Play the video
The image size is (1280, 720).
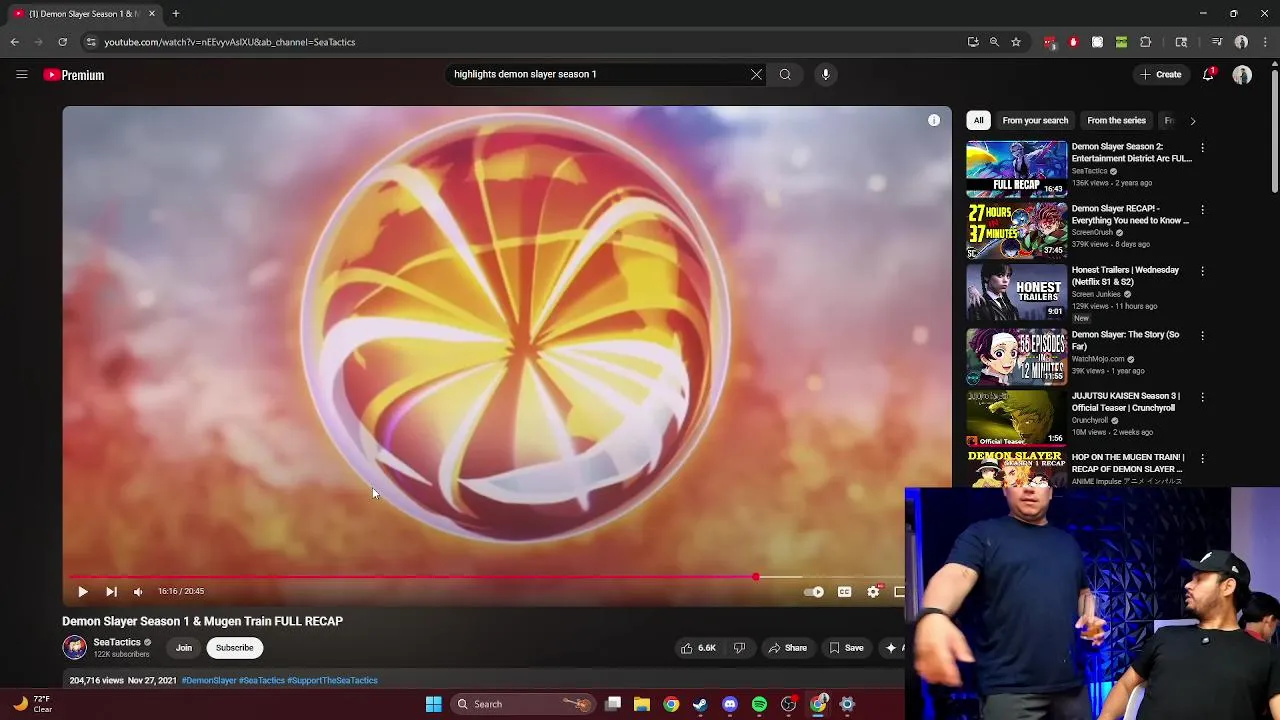[82, 592]
